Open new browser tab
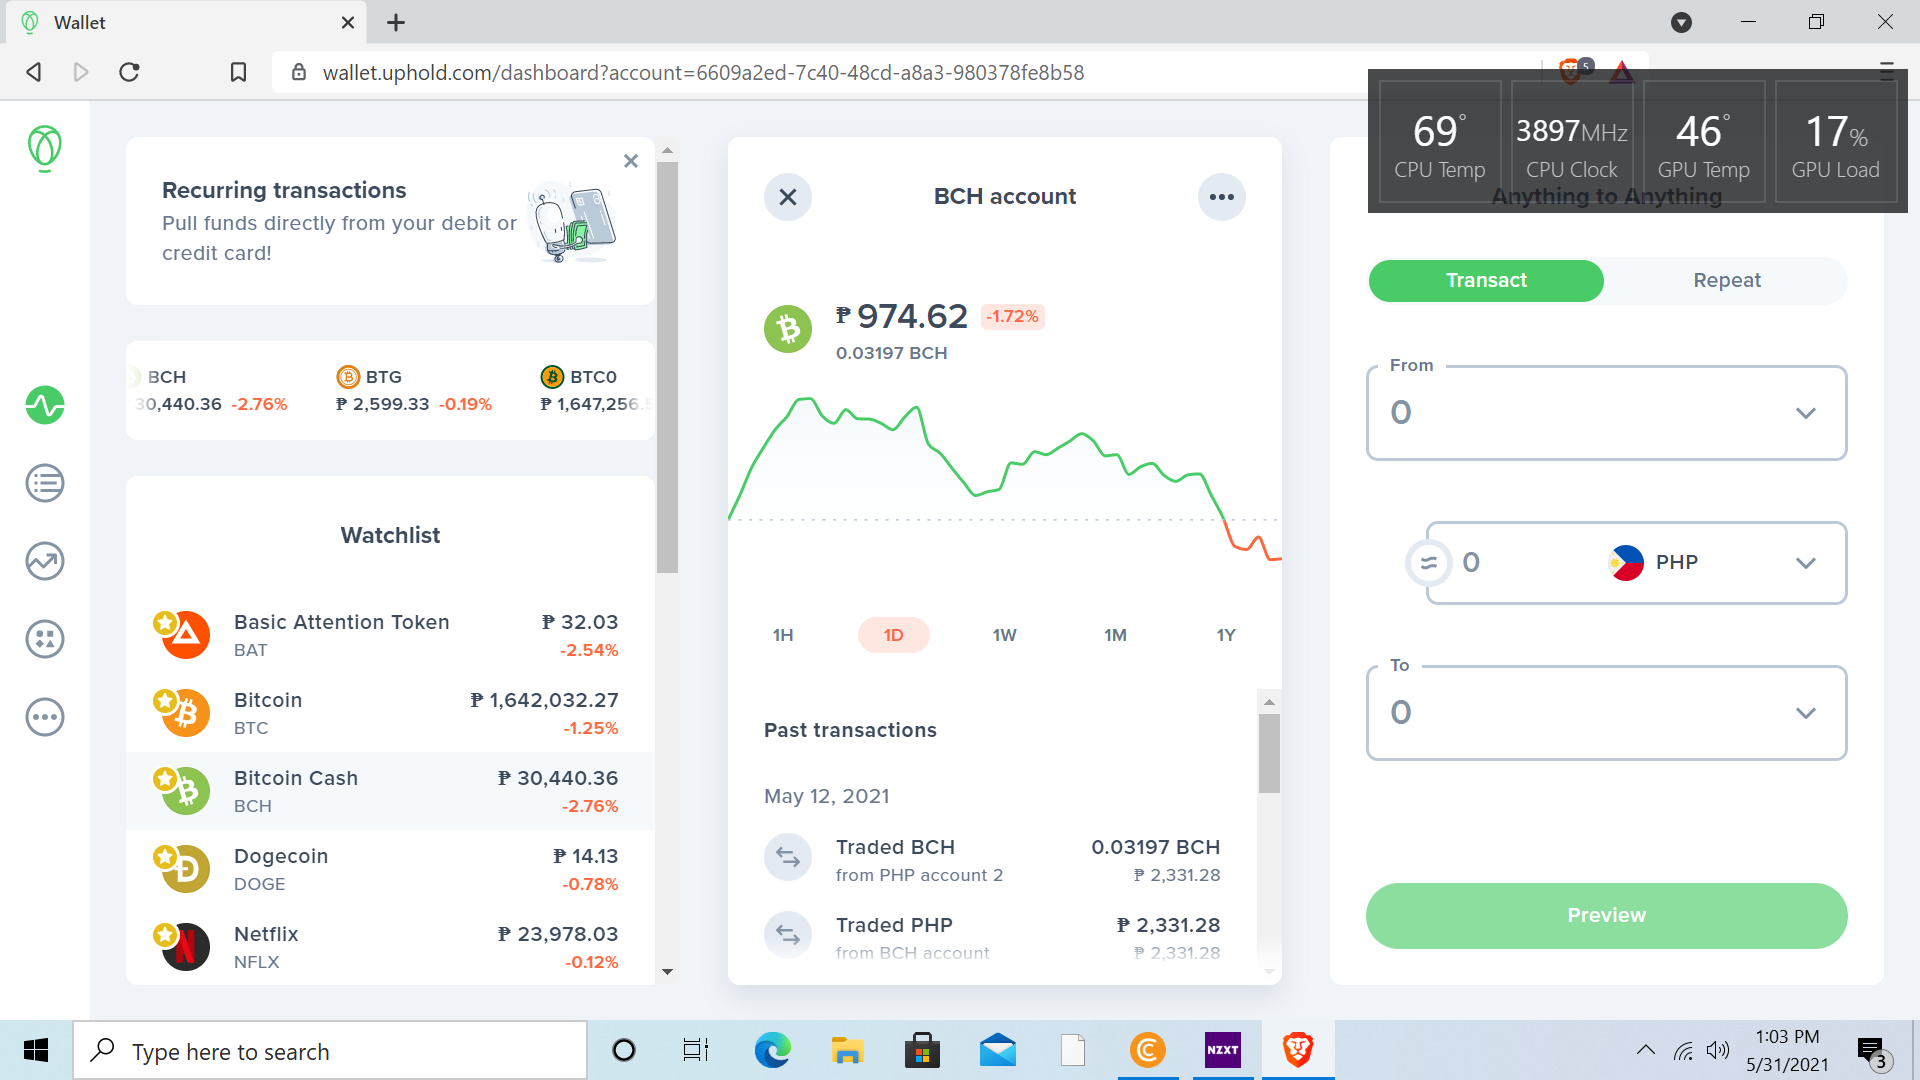 (396, 22)
